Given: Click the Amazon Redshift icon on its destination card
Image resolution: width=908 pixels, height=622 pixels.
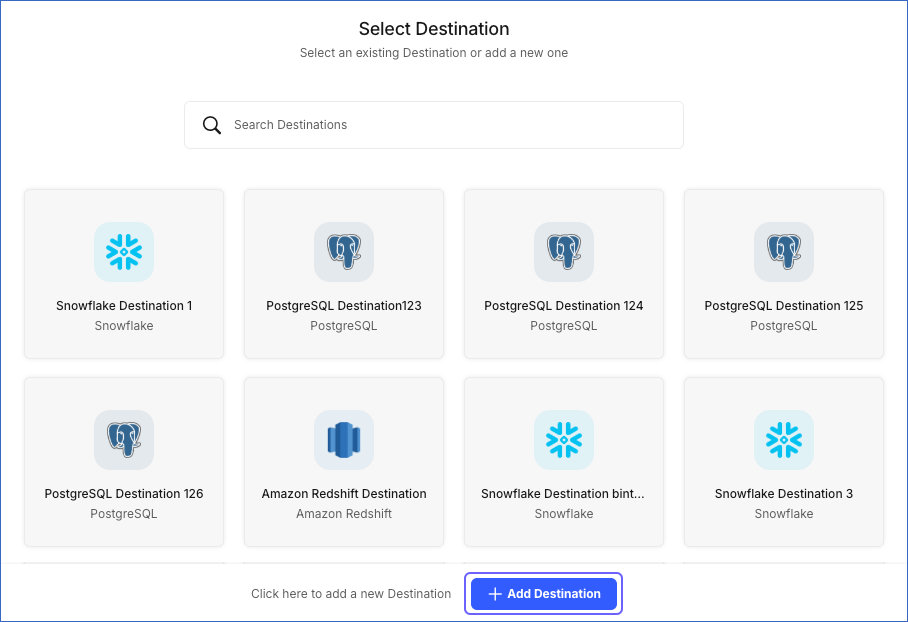Looking at the screenshot, I should click(344, 440).
